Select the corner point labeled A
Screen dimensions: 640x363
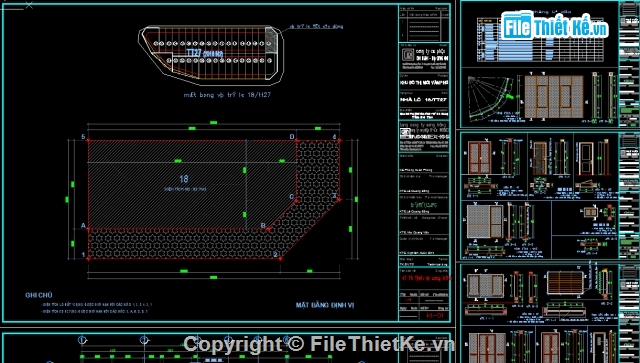[88, 229]
